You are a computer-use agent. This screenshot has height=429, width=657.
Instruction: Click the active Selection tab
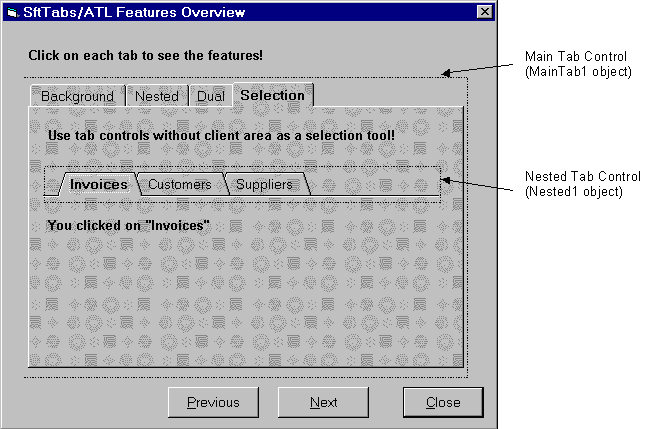(x=272, y=96)
